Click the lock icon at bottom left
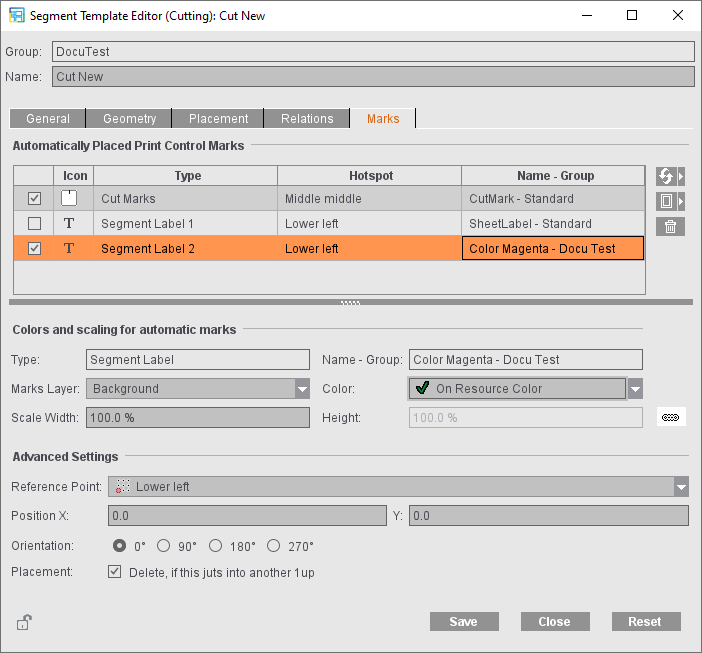This screenshot has height=653, width=702. pos(23,622)
